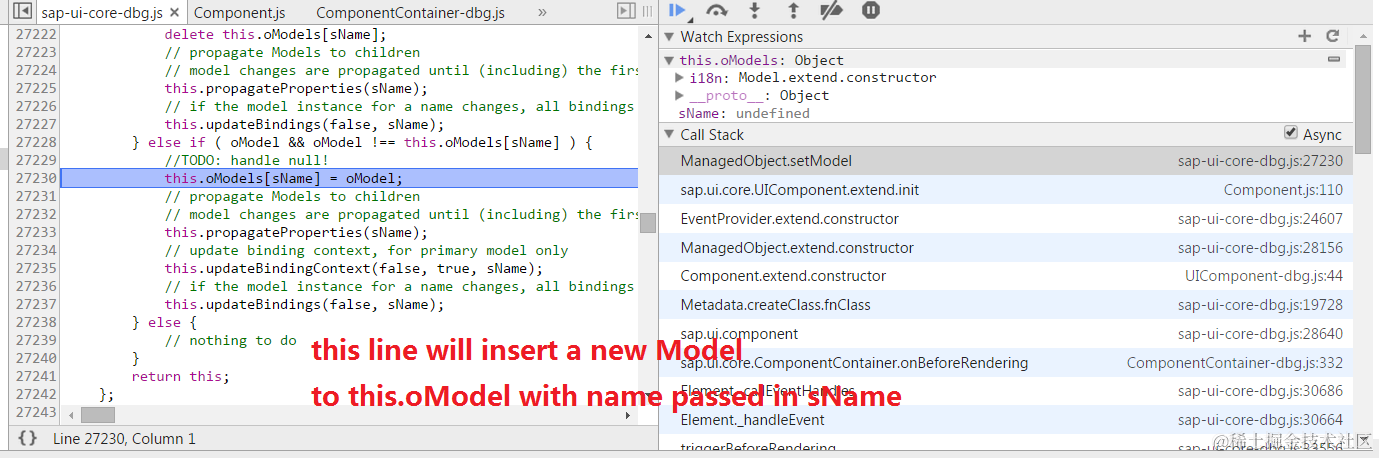Image resolution: width=1379 pixels, height=458 pixels.
Task: Click the Line 27230, Column 1 status text
Action: pos(125,438)
